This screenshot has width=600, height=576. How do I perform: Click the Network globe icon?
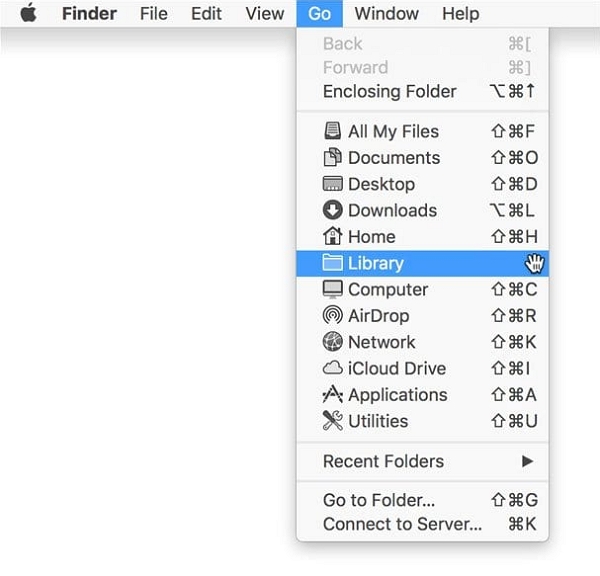332,341
